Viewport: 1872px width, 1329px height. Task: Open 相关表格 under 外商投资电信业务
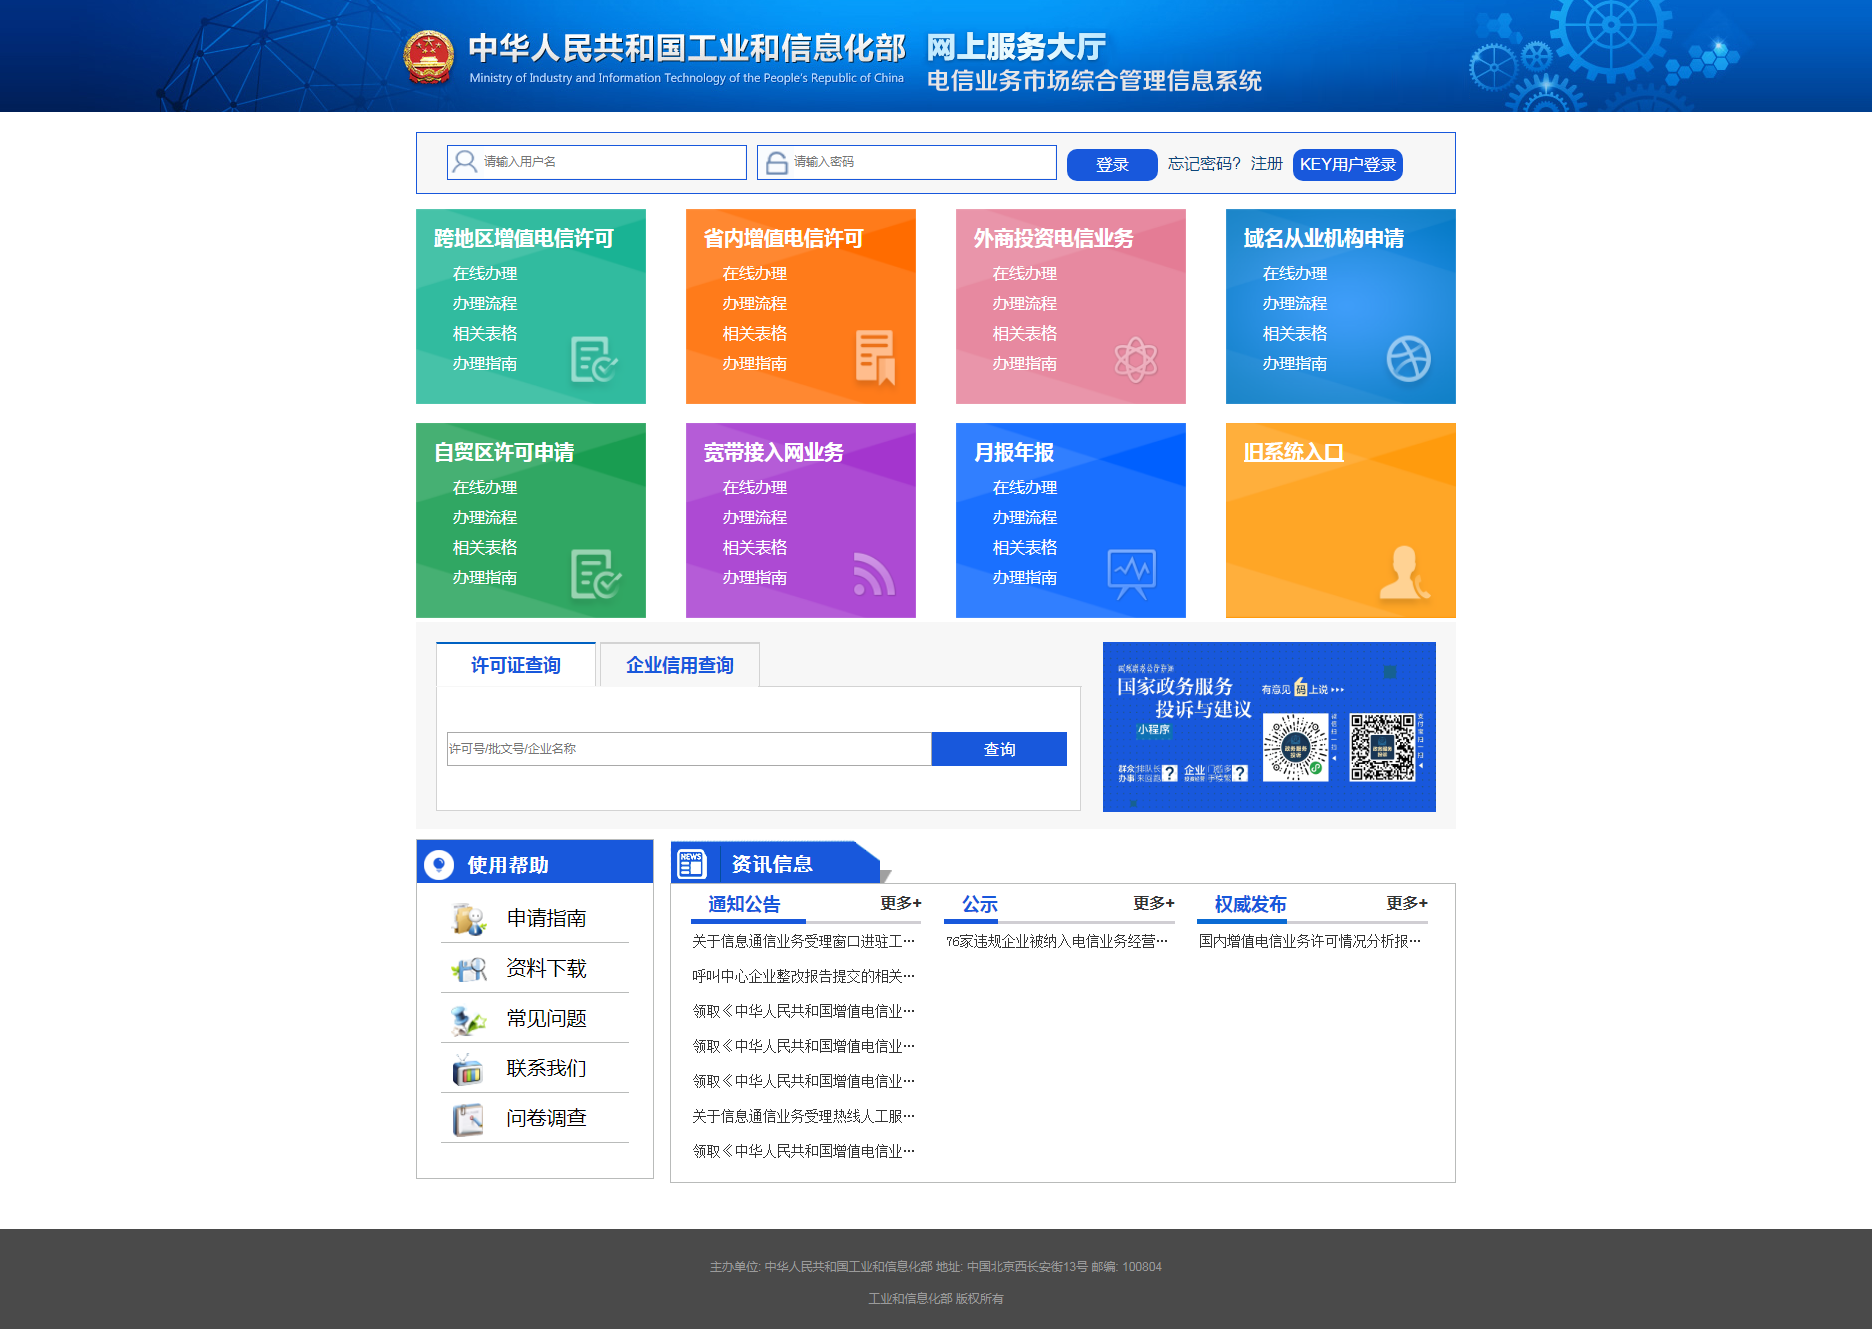click(1025, 333)
